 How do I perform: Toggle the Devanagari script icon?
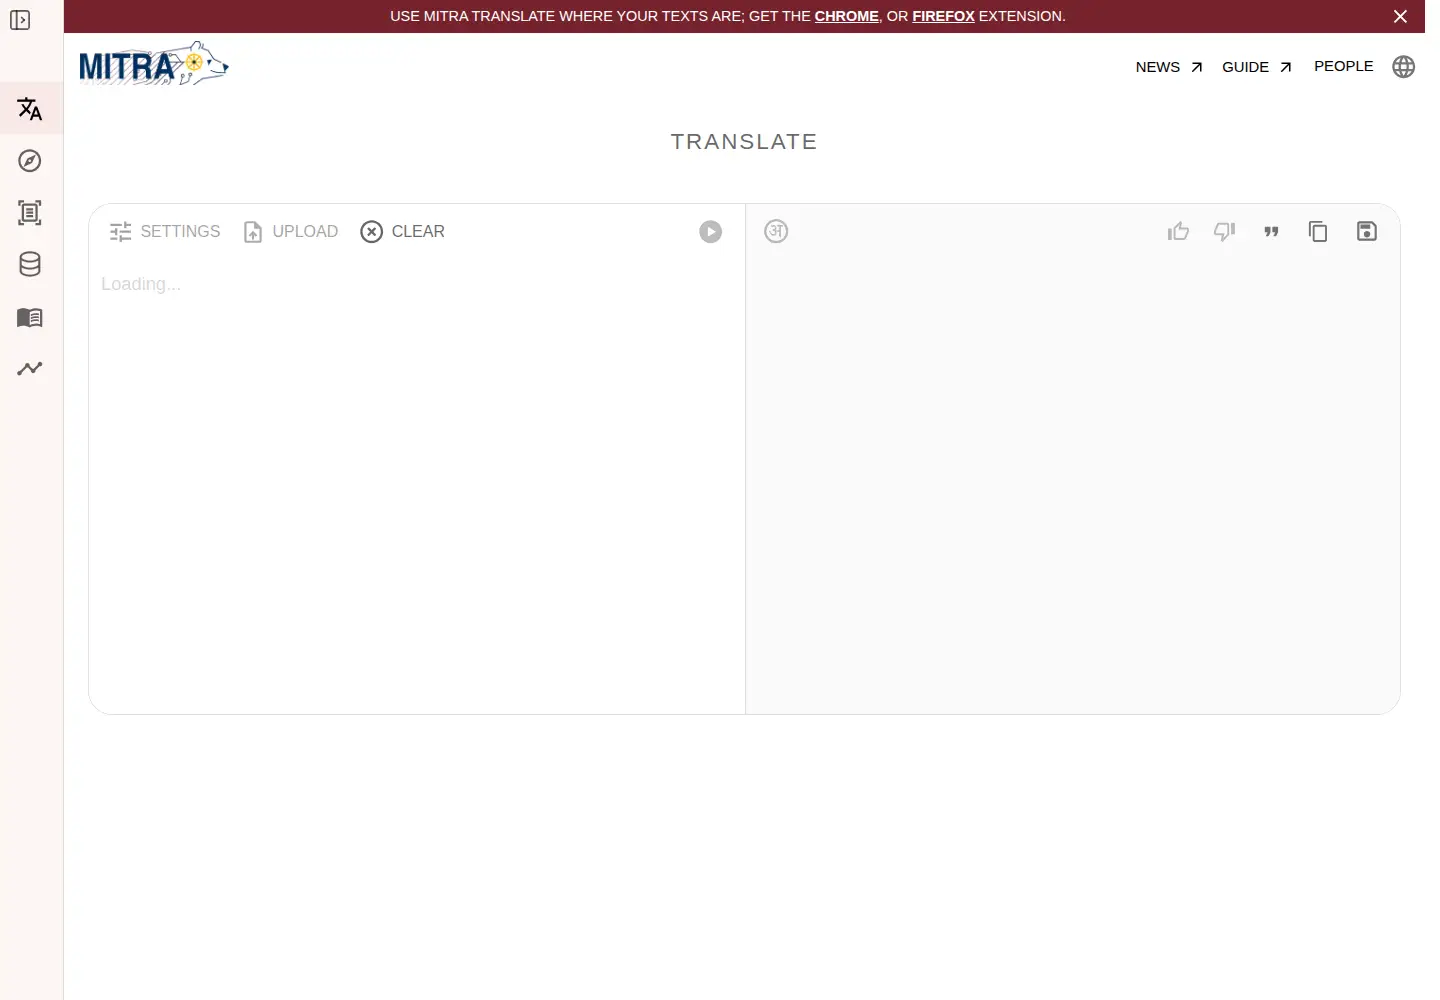(776, 231)
